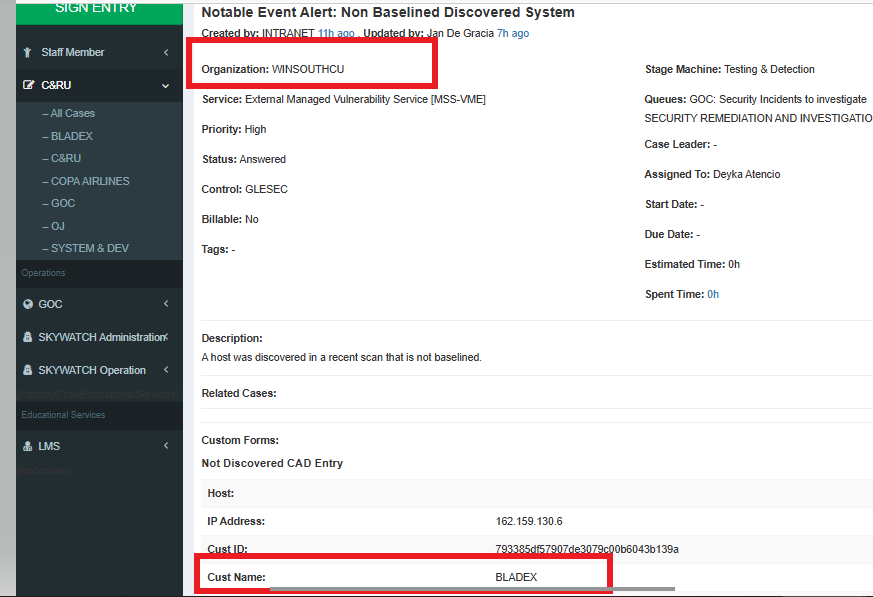Open the LMS menu label
This screenshot has height=597, width=873.
click(49, 446)
